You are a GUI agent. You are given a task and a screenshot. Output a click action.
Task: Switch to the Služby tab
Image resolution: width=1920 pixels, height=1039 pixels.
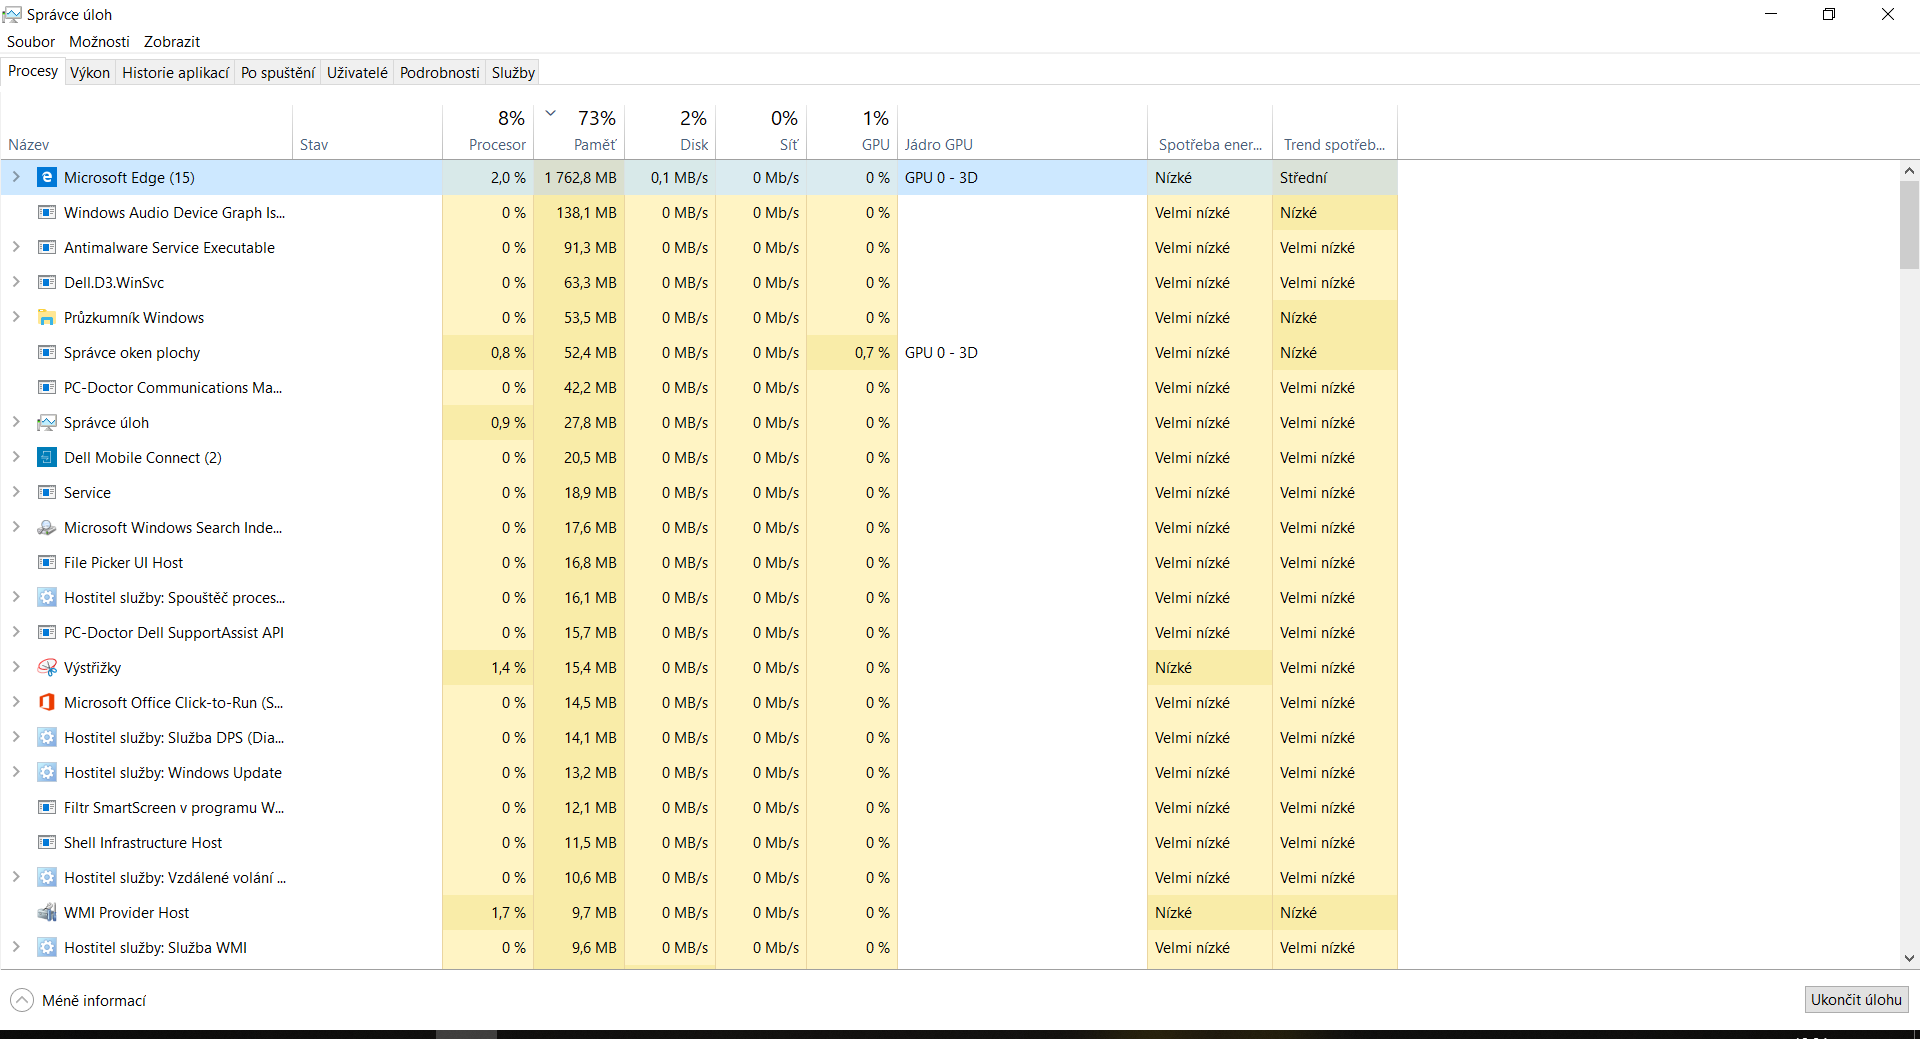514,73
